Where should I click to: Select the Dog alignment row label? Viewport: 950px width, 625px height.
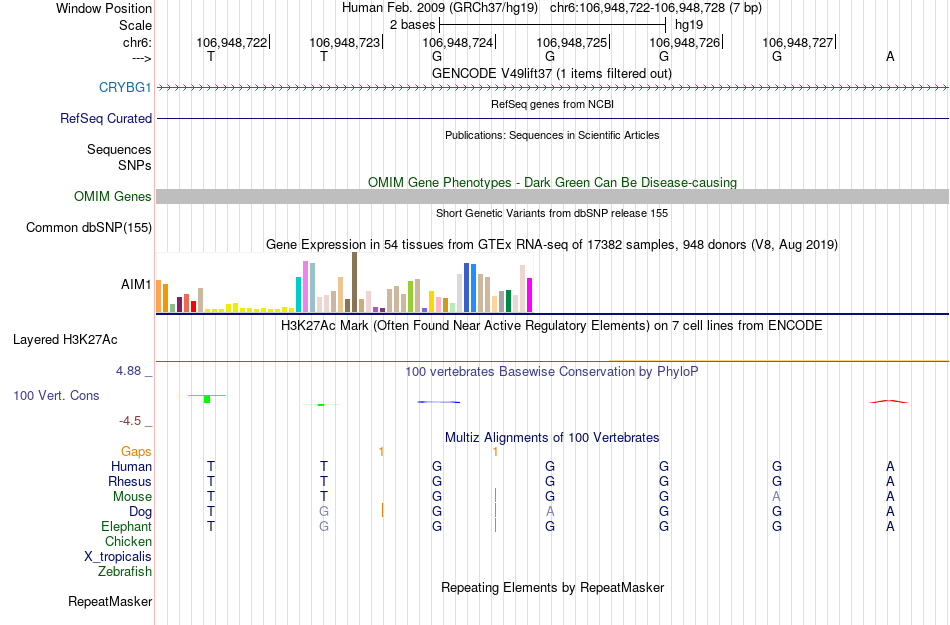[x=140, y=512]
